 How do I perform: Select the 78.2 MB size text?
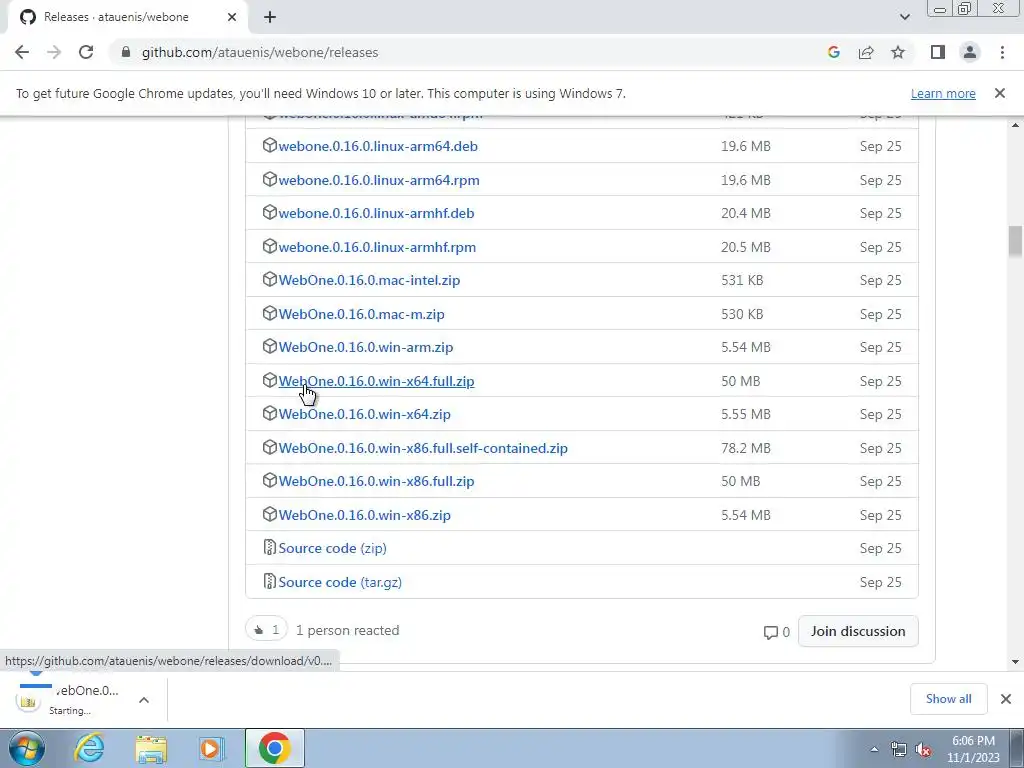(746, 449)
